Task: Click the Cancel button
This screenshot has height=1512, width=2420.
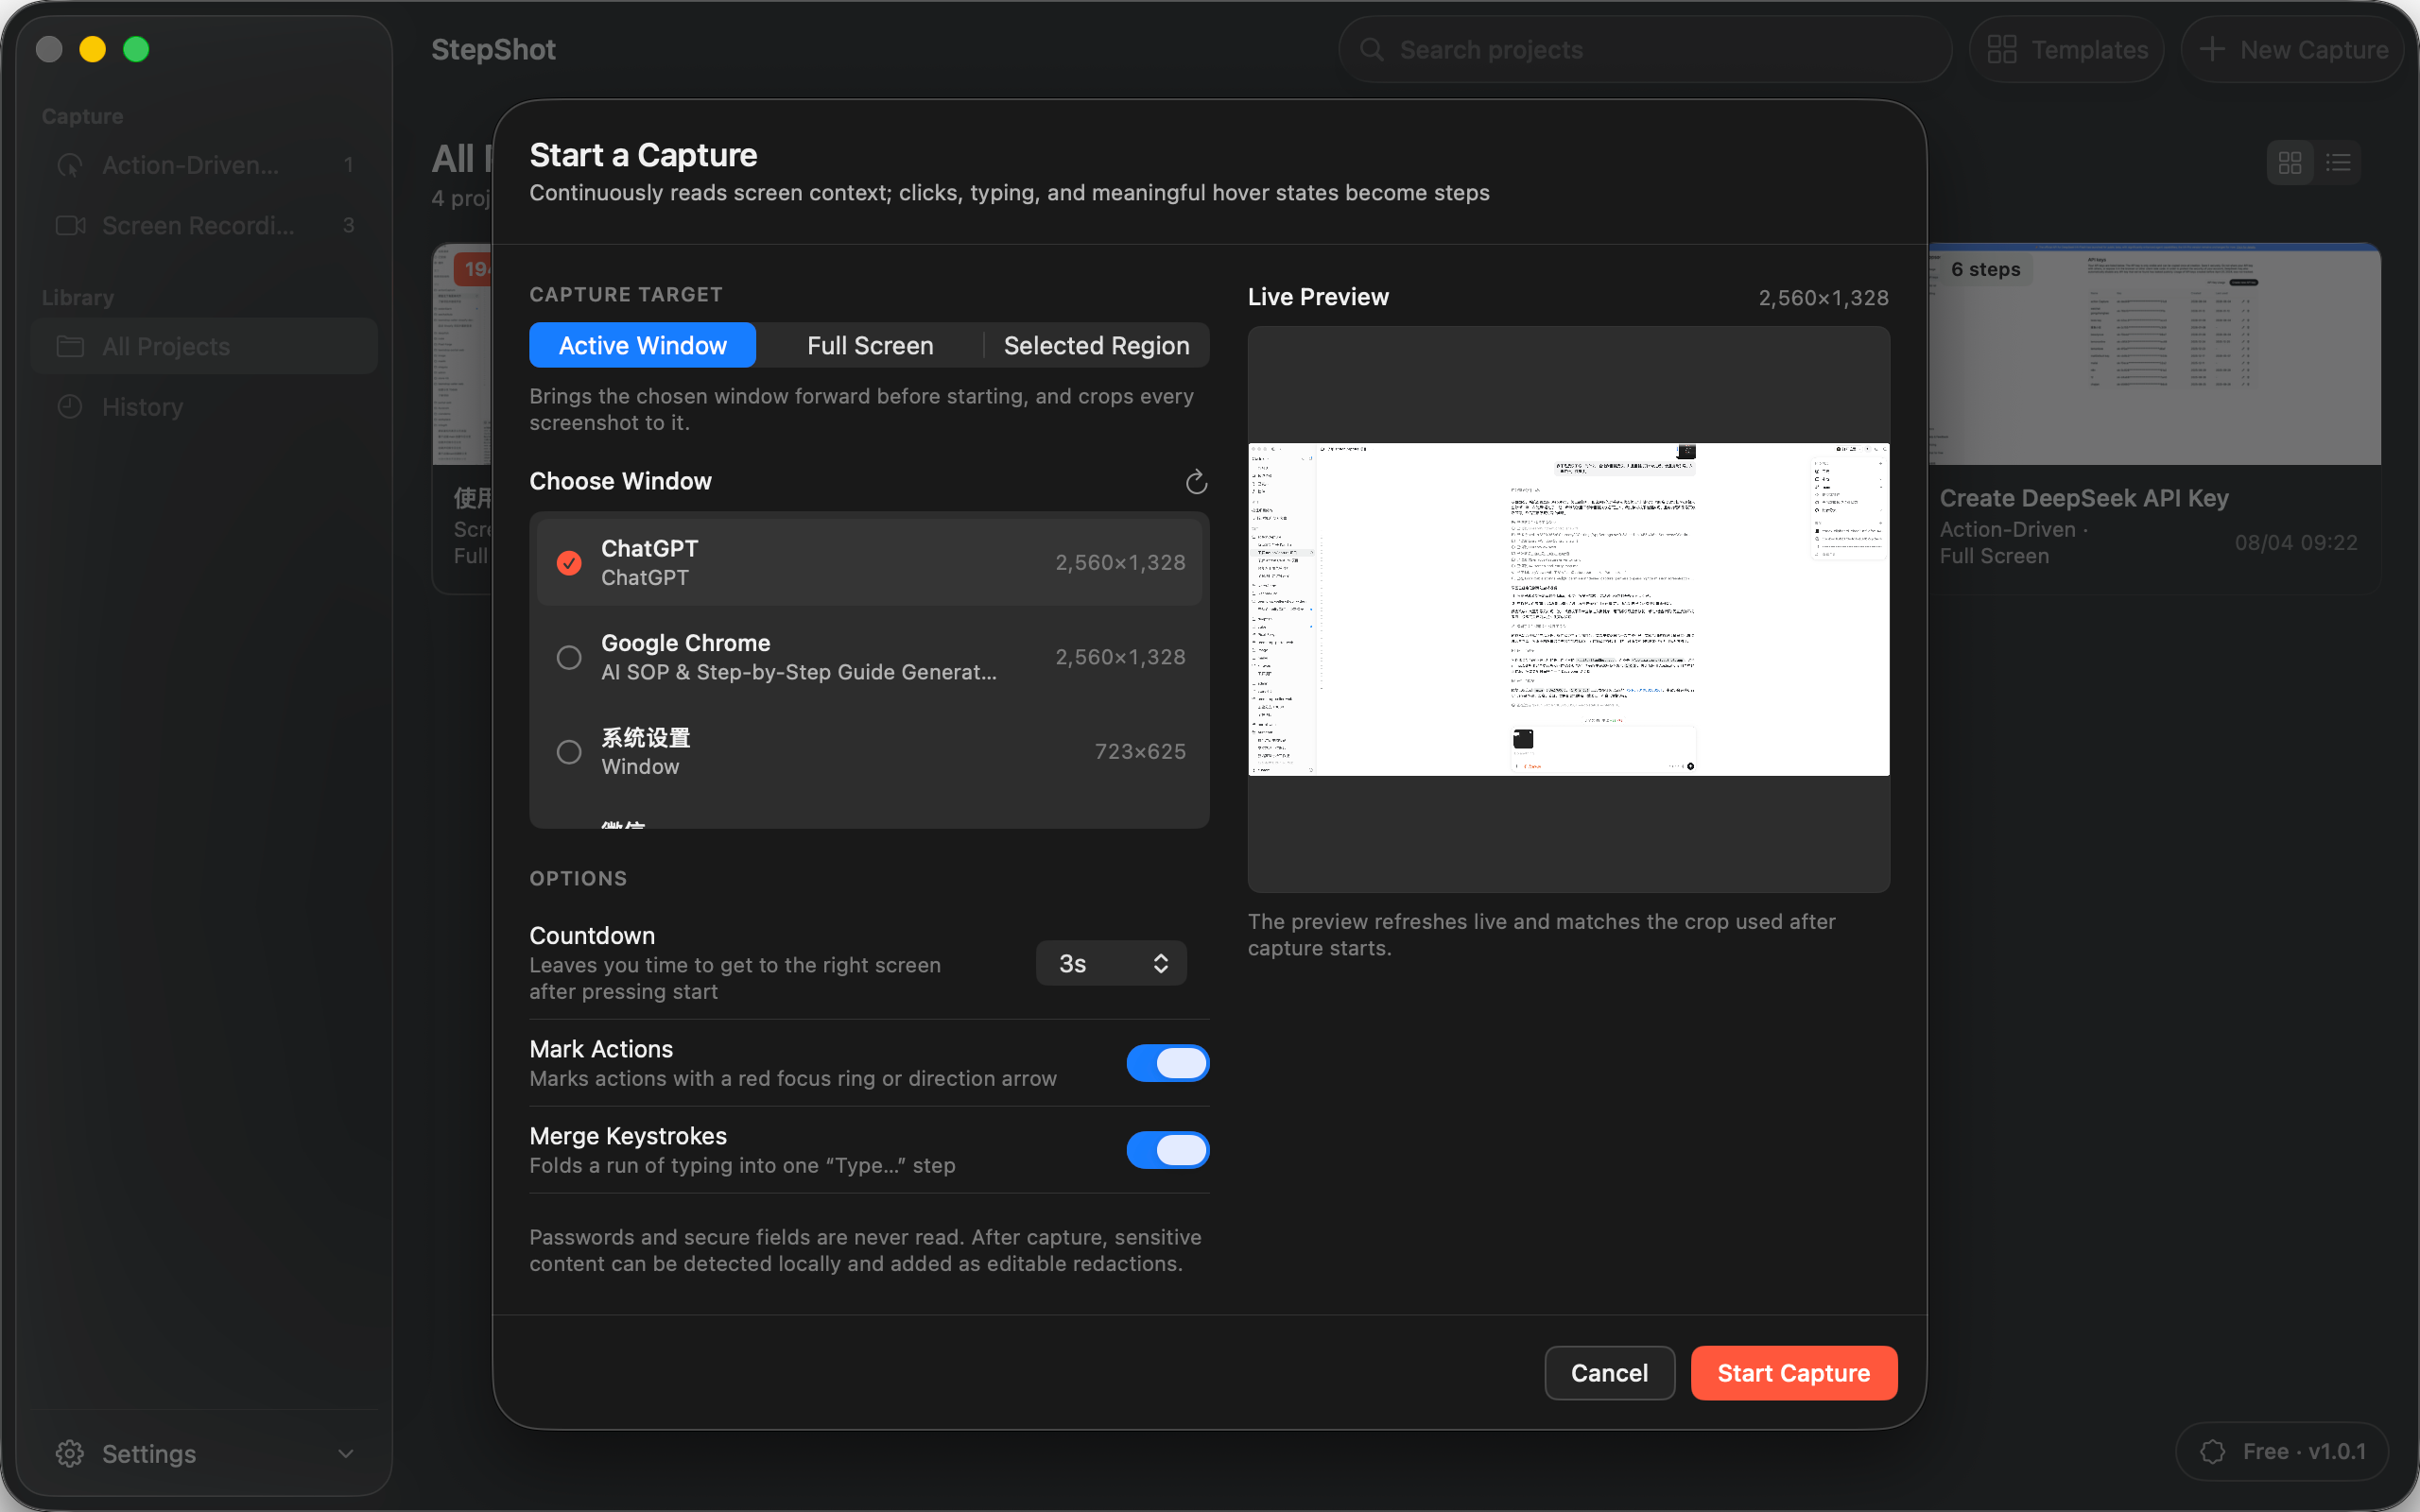Action: 1609,1373
